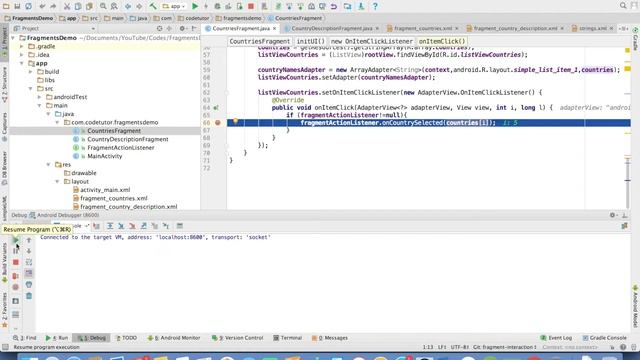Open the Terminal tool window tab

click(x=287, y=338)
